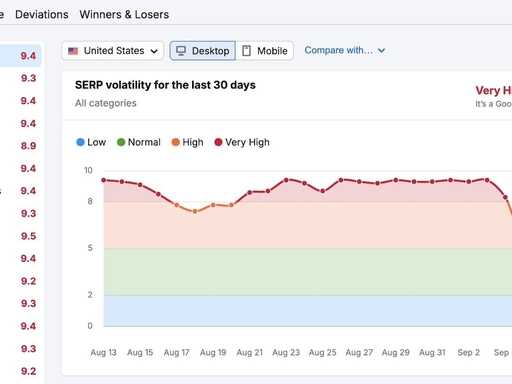
Task: Select the 9.5 volatility score row
Action: 28,236
